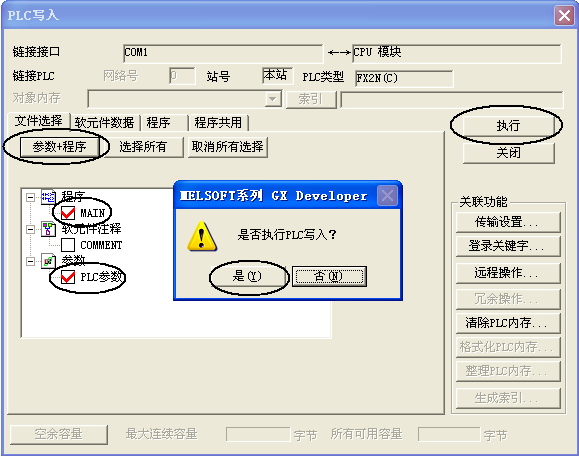Image resolution: width=579 pixels, height=456 pixels.
Task: Cancel write with 否(N) button
Action: pyautogui.click(x=329, y=276)
